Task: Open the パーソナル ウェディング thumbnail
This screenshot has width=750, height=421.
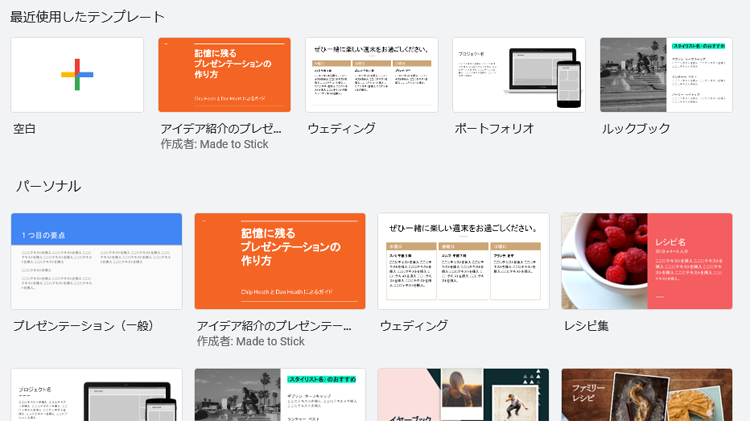Action: point(463,261)
